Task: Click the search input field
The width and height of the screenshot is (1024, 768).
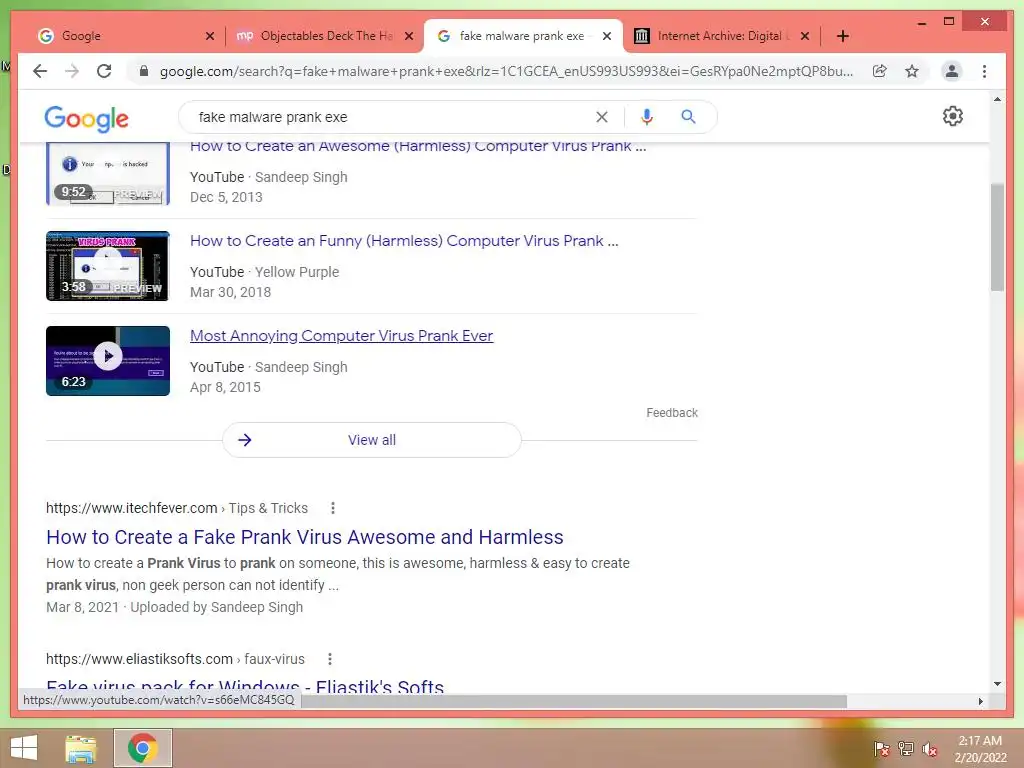Action: 392,117
